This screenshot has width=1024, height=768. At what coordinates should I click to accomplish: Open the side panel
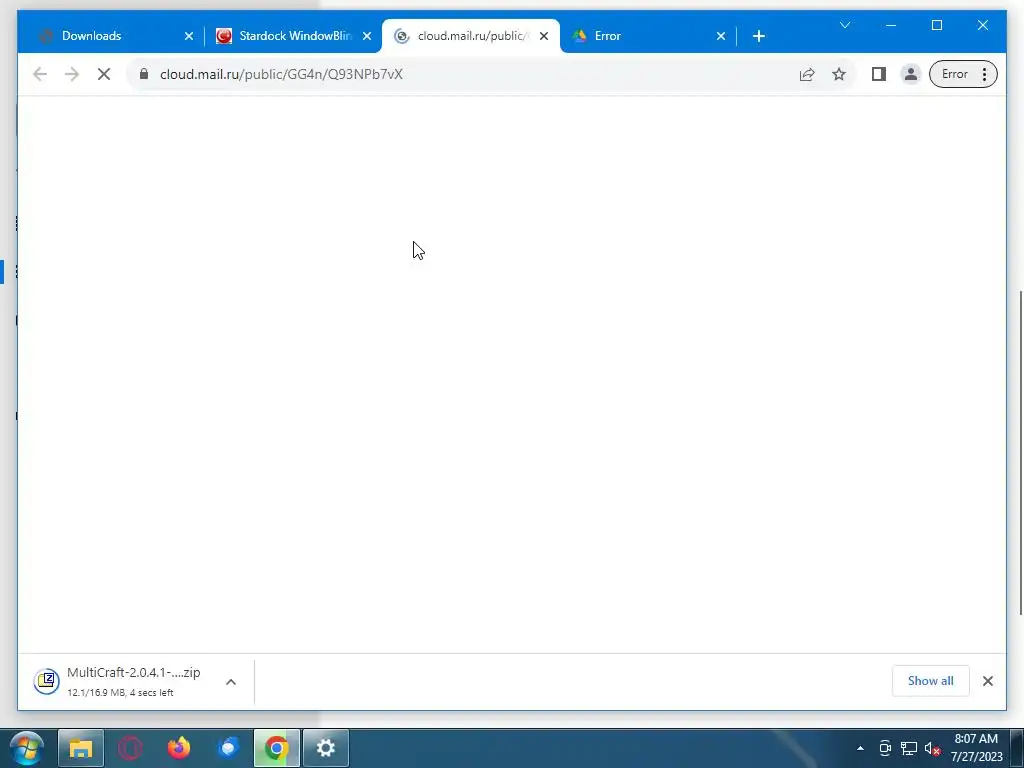879,74
